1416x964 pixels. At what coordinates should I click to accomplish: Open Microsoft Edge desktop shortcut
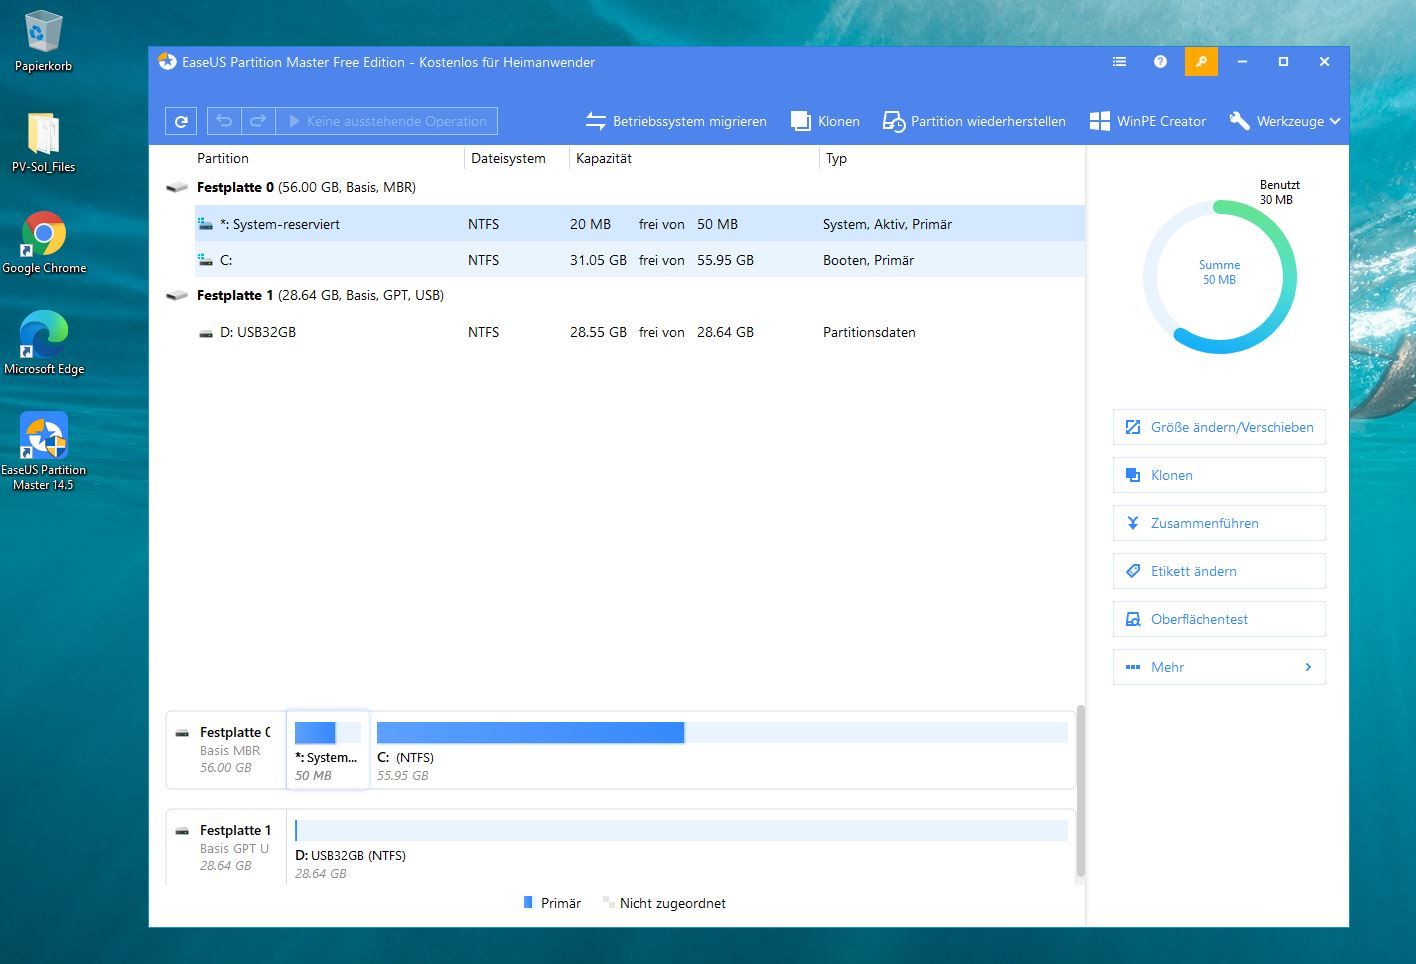coord(43,344)
